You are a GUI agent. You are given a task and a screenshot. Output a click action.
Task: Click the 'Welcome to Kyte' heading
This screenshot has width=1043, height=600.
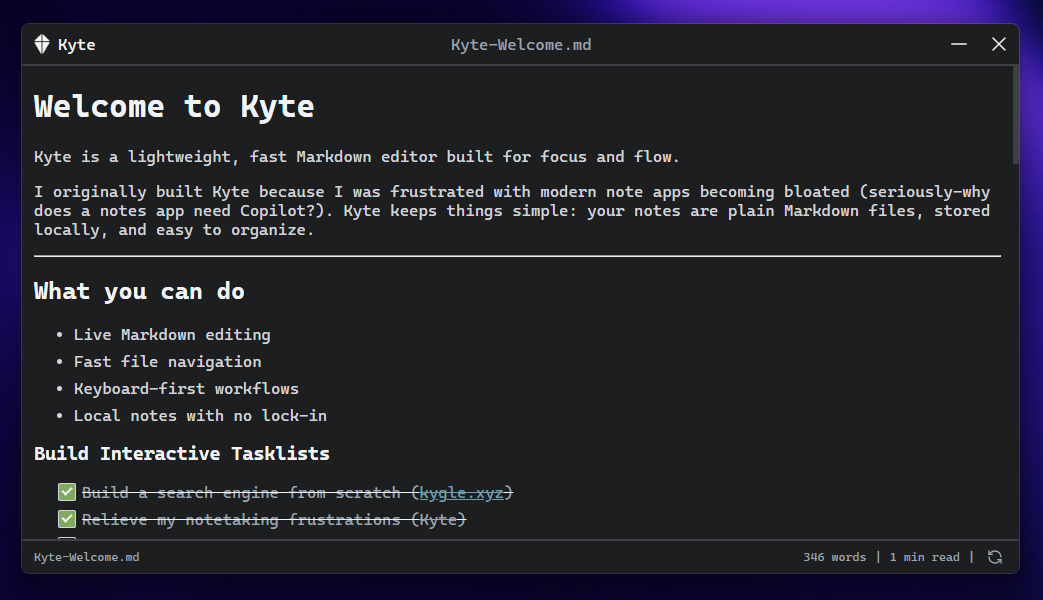tap(174, 106)
